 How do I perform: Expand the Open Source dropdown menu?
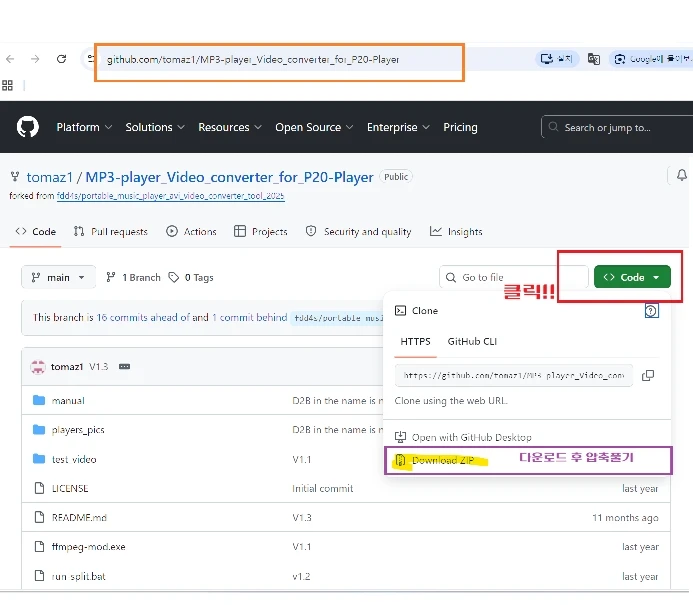point(314,127)
